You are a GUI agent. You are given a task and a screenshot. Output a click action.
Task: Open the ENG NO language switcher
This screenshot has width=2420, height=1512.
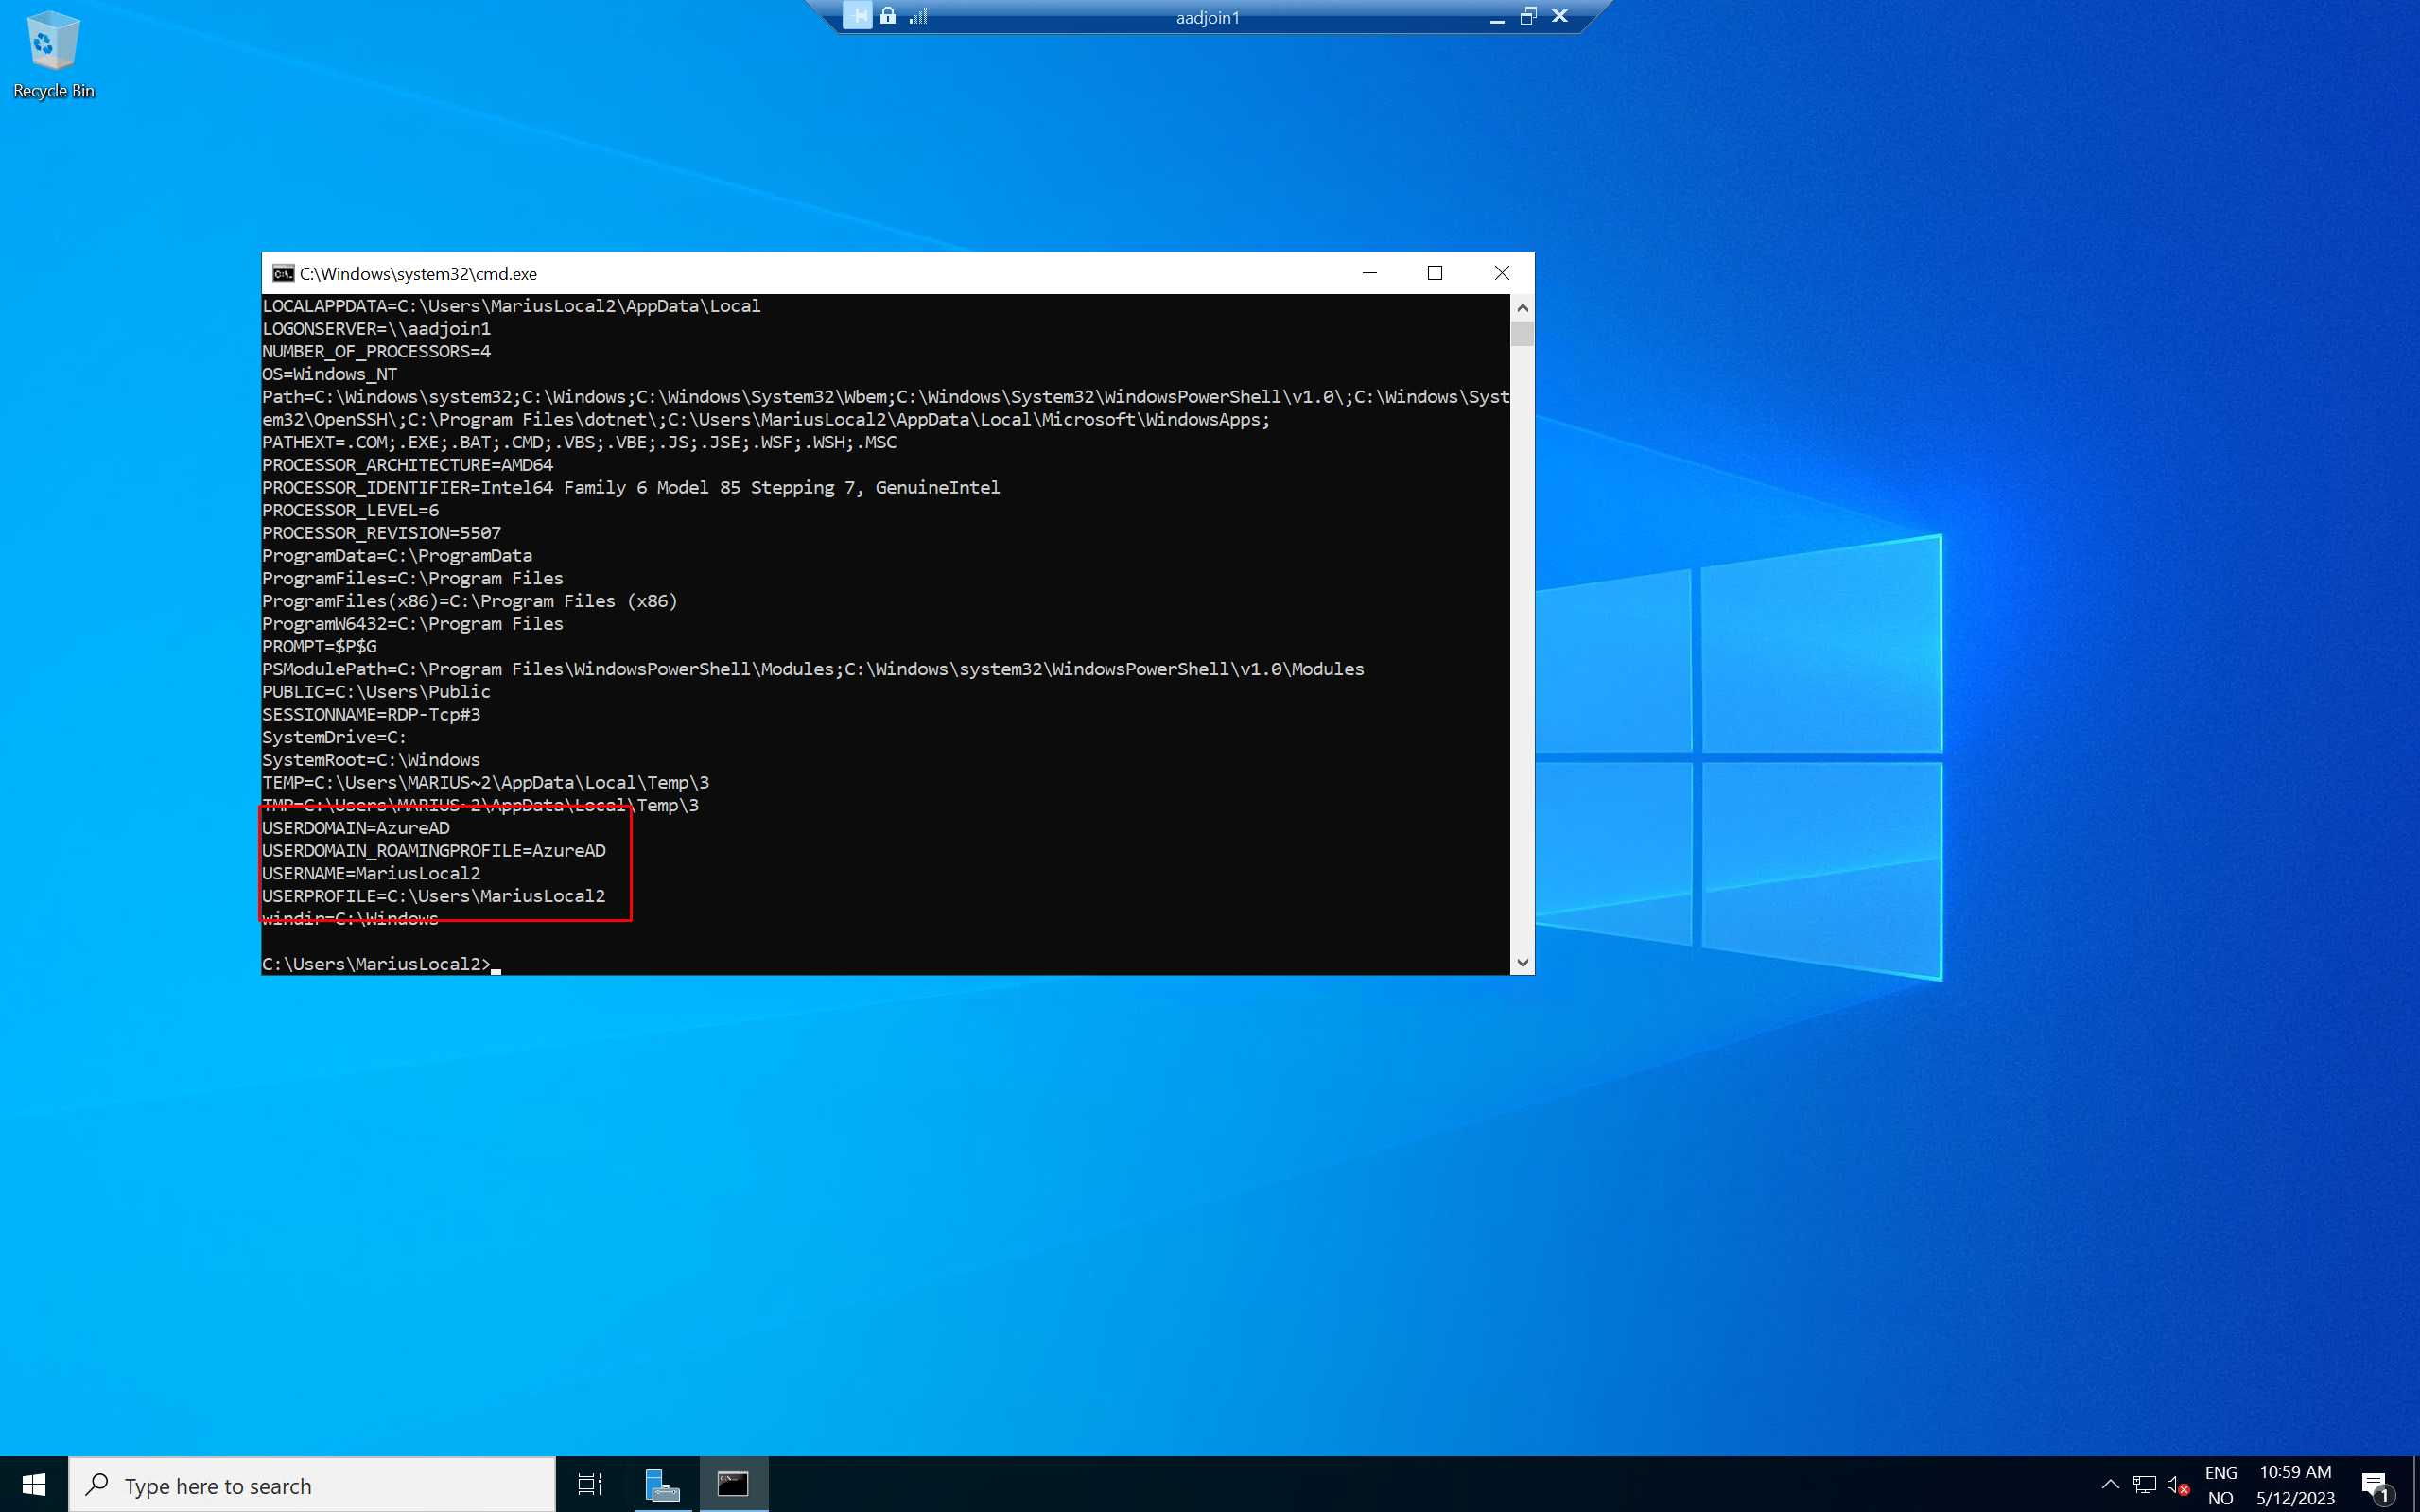click(2220, 1485)
